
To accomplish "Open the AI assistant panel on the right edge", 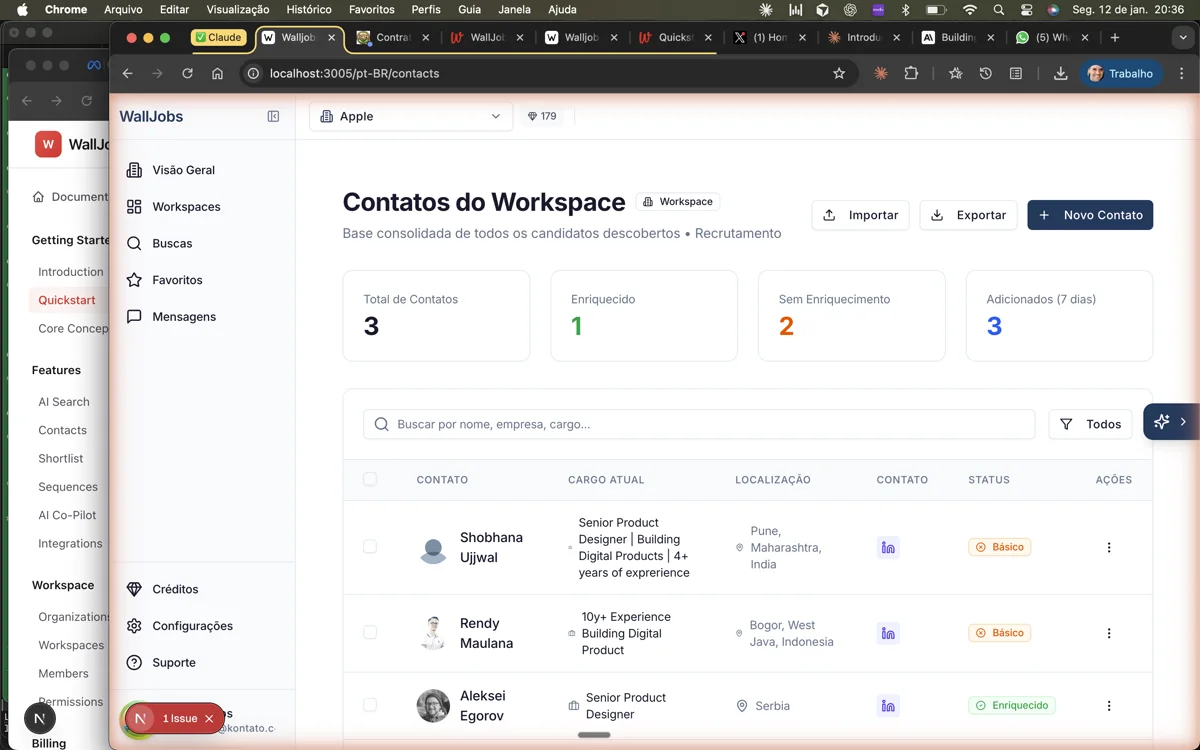I will [x=1170, y=422].
